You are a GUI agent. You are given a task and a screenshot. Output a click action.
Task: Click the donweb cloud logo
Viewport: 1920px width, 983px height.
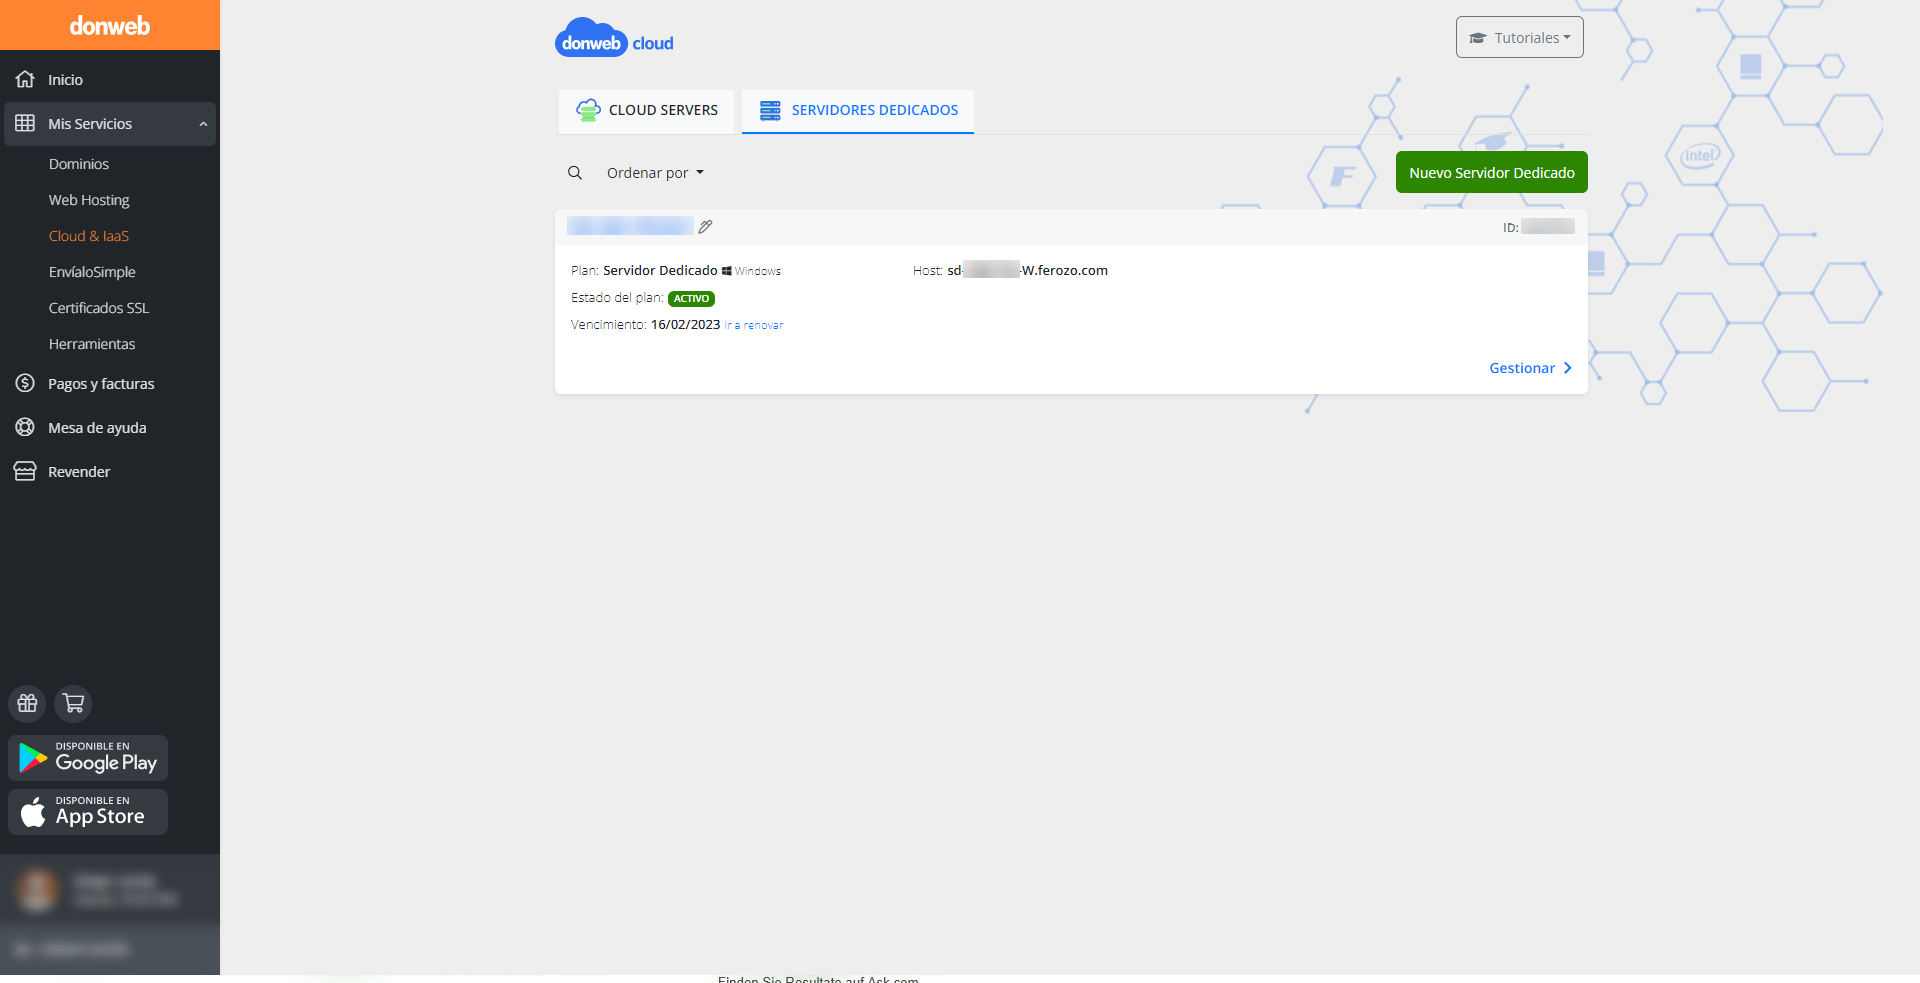click(x=614, y=38)
